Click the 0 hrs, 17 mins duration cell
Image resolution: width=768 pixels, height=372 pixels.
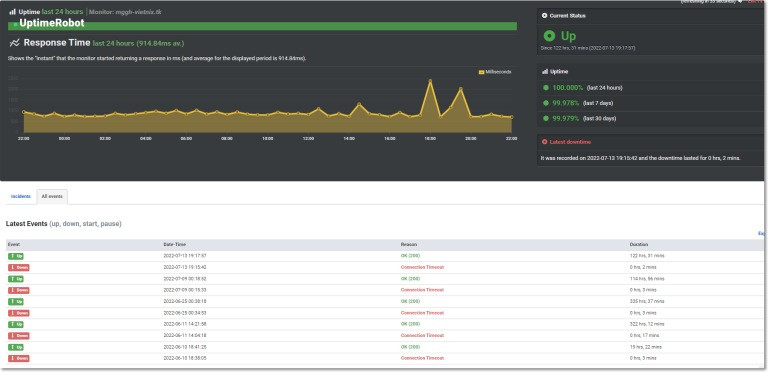click(645, 335)
